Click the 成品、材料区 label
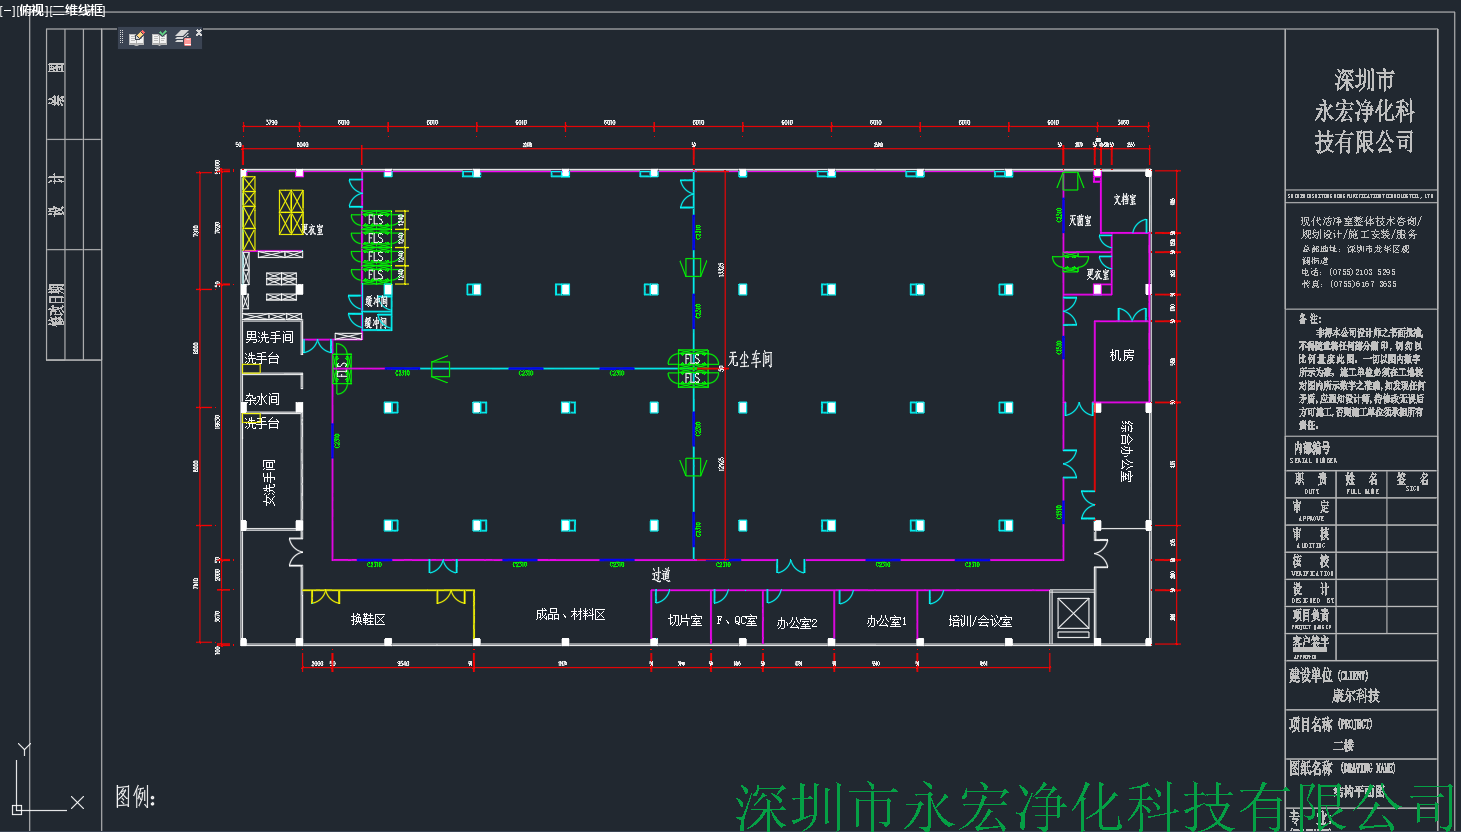Screen dimensions: 1461x832 tap(570, 615)
